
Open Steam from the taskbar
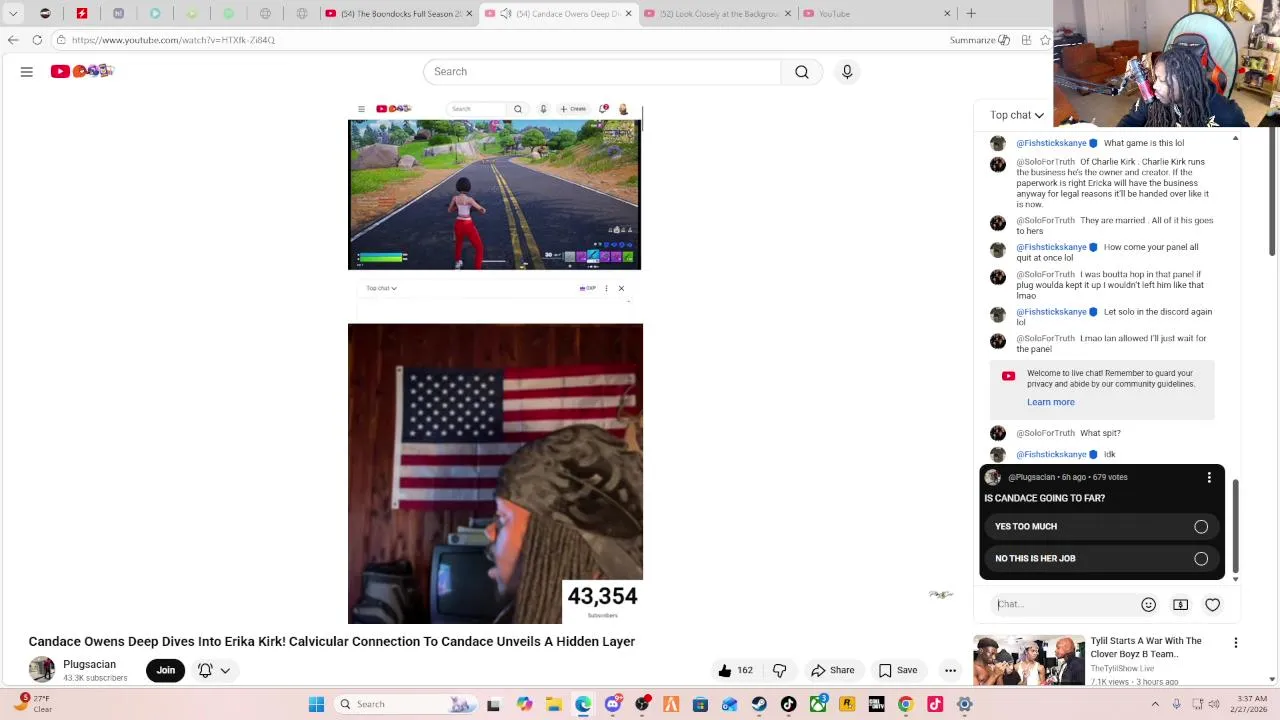coord(759,704)
